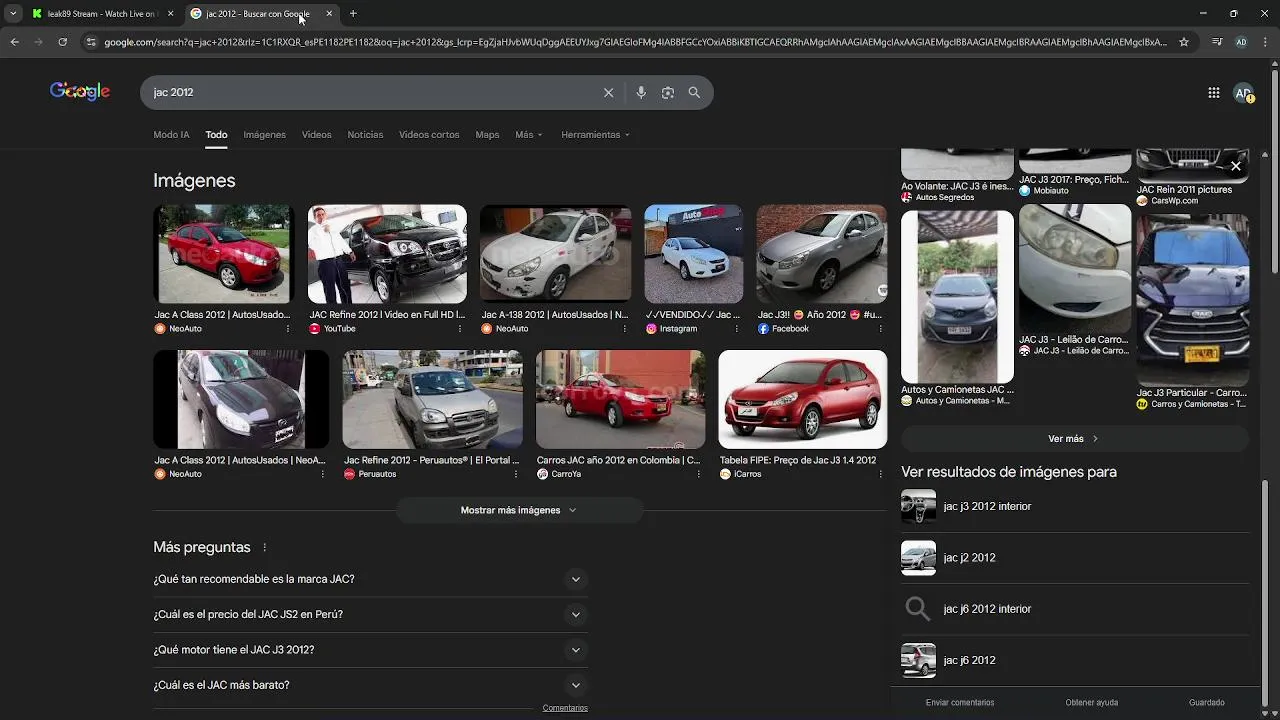
Task: Open the media control icon in toolbar
Action: [x=1217, y=42]
